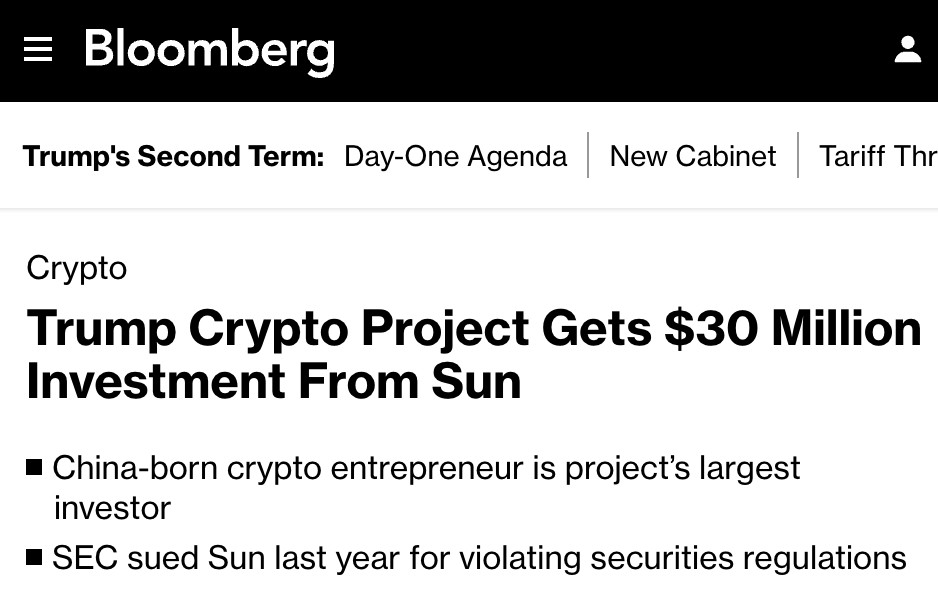Screen dimensions: 938x610
Task: Open the user account profile icon
Action: (907, 49)
